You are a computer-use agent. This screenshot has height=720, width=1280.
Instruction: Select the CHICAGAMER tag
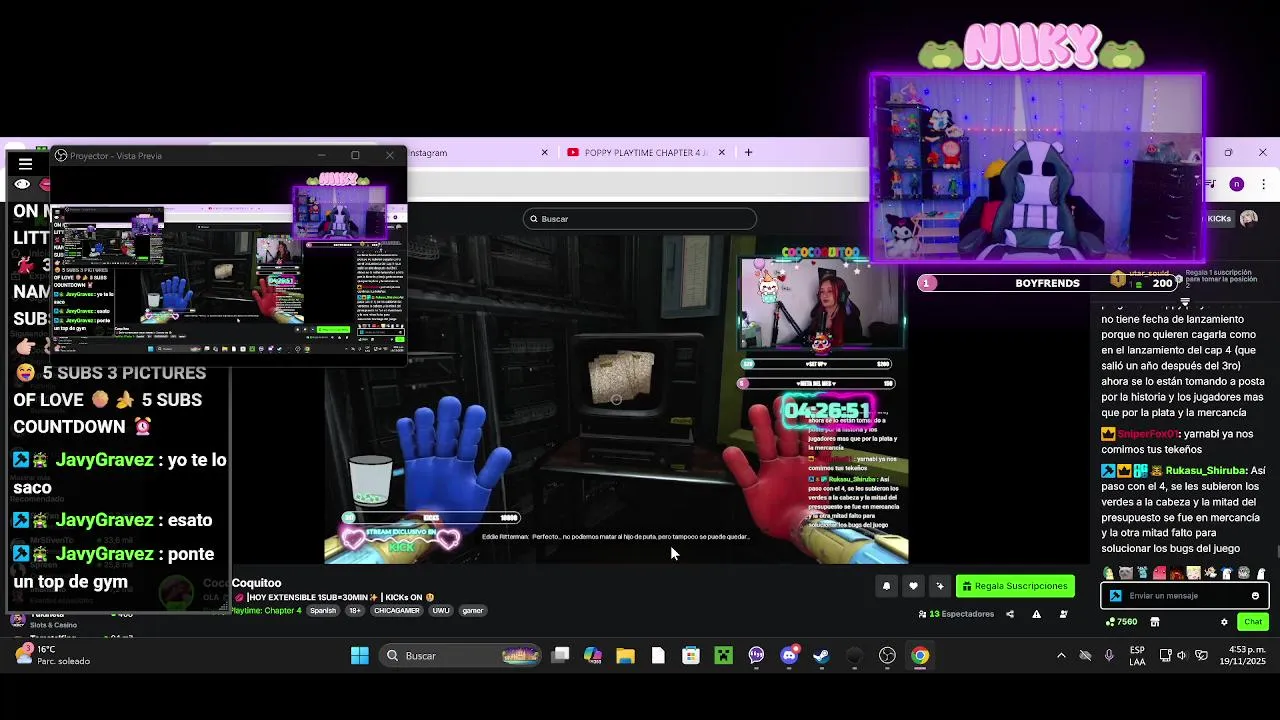(x=397, y=611)
